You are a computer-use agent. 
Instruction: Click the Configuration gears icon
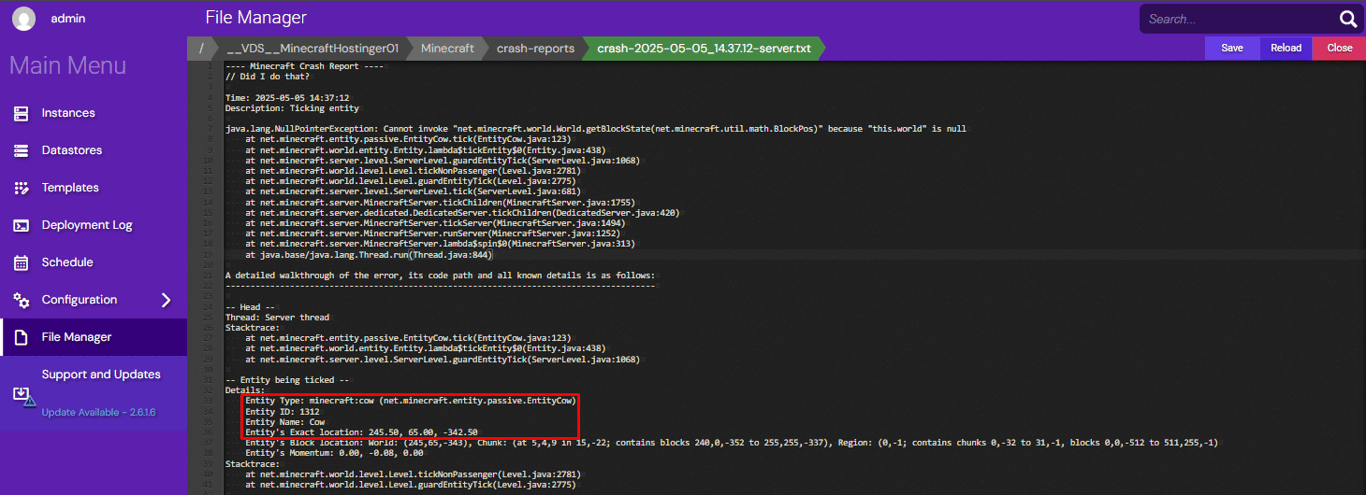(21, 300)
